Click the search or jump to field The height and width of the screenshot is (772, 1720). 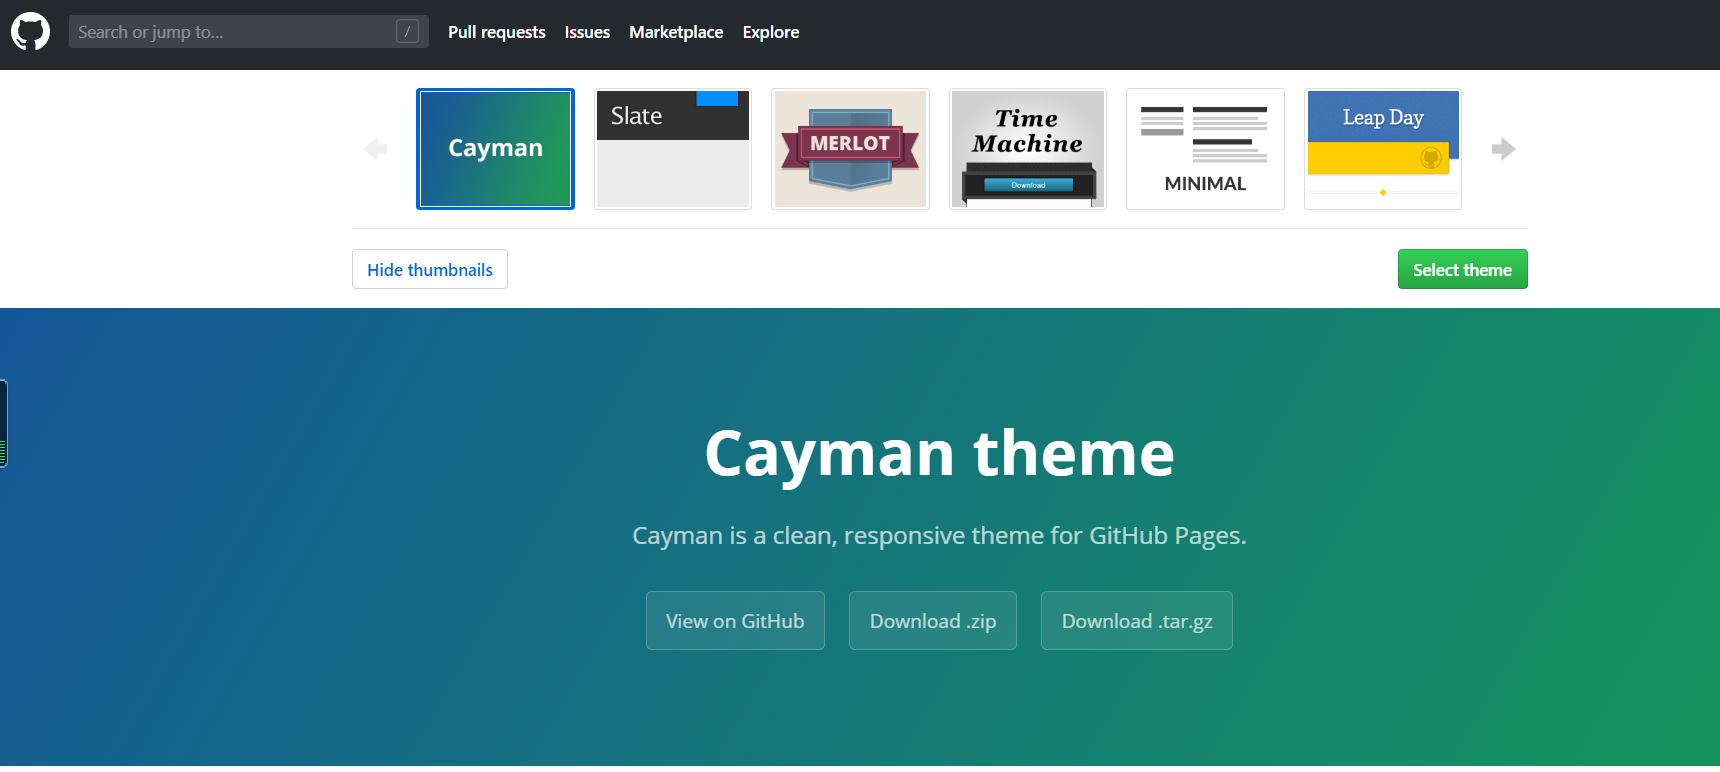coord(248,32)
